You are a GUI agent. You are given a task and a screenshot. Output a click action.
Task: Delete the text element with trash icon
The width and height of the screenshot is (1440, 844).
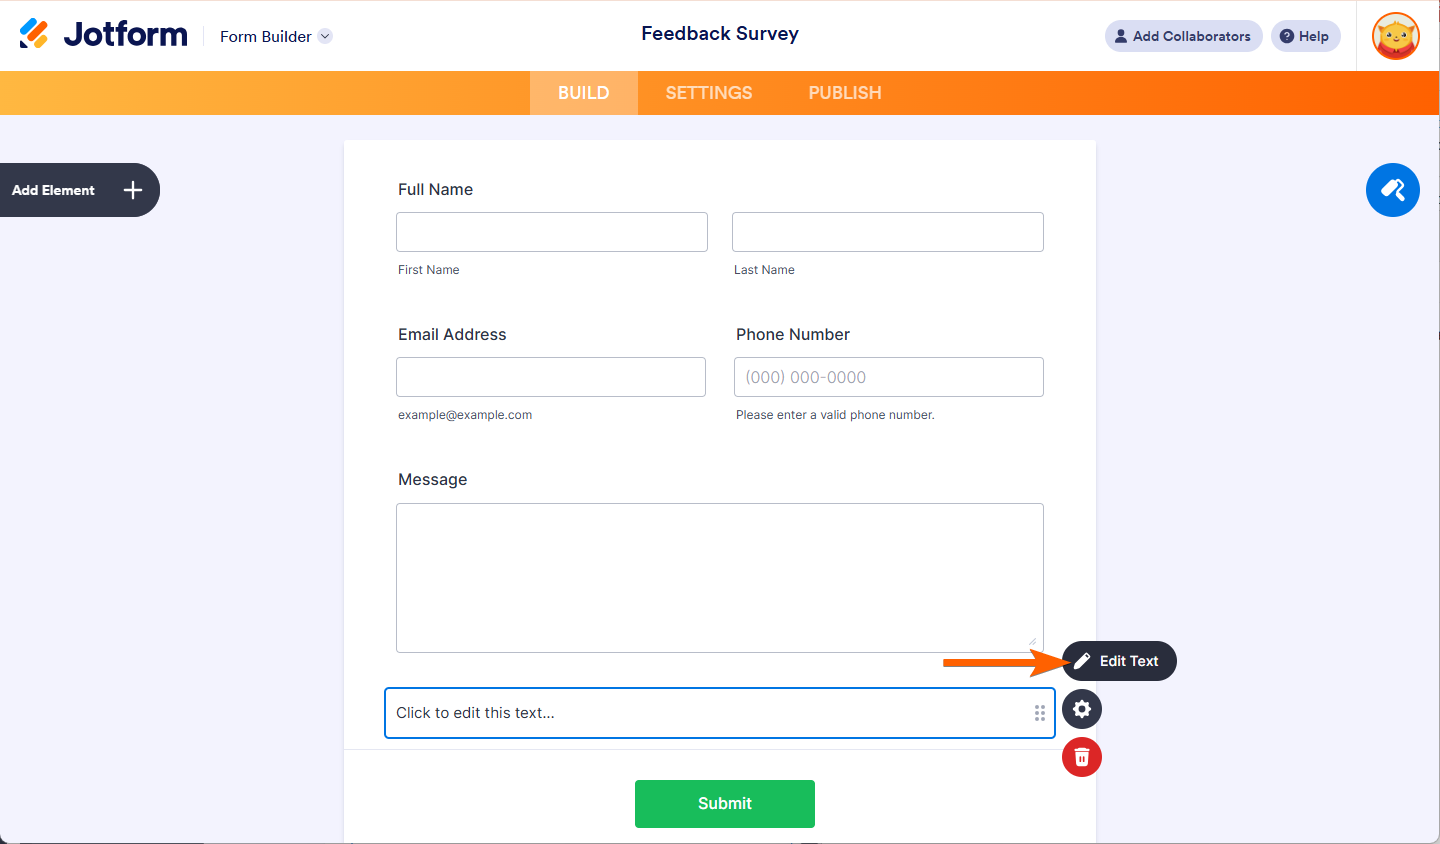[1081, 757]
